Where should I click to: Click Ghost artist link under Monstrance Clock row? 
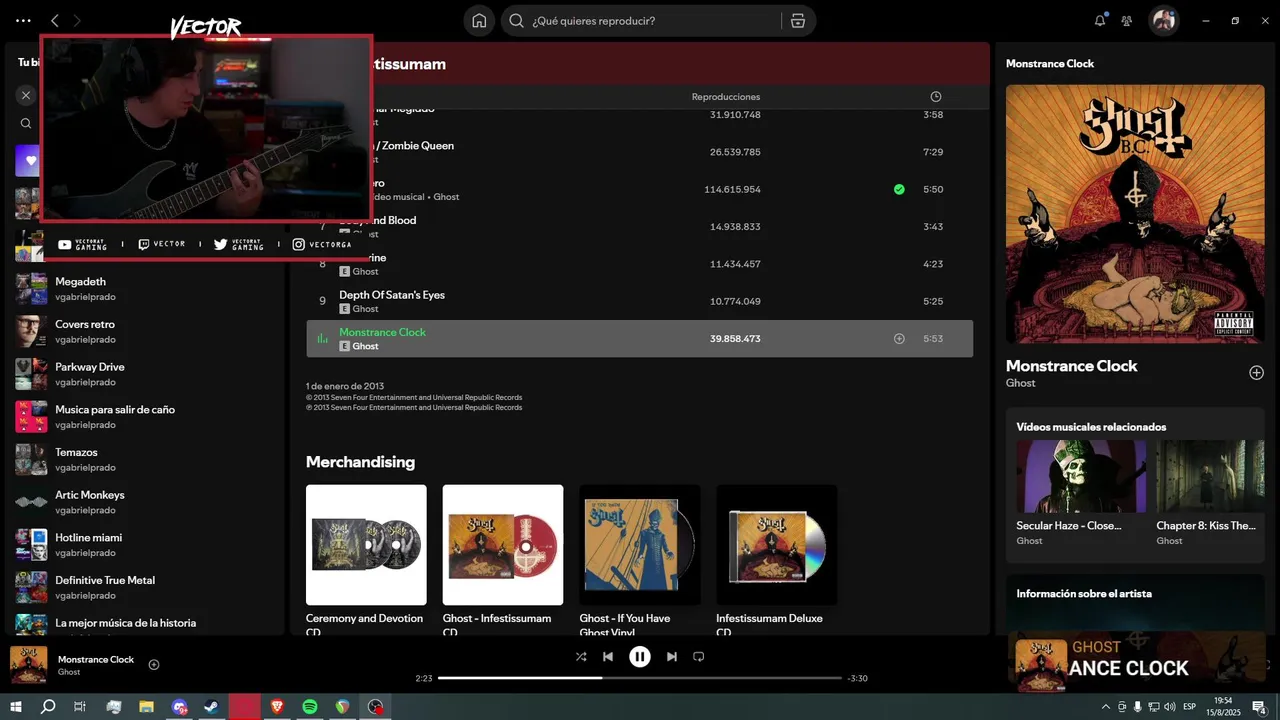point(365,346)
